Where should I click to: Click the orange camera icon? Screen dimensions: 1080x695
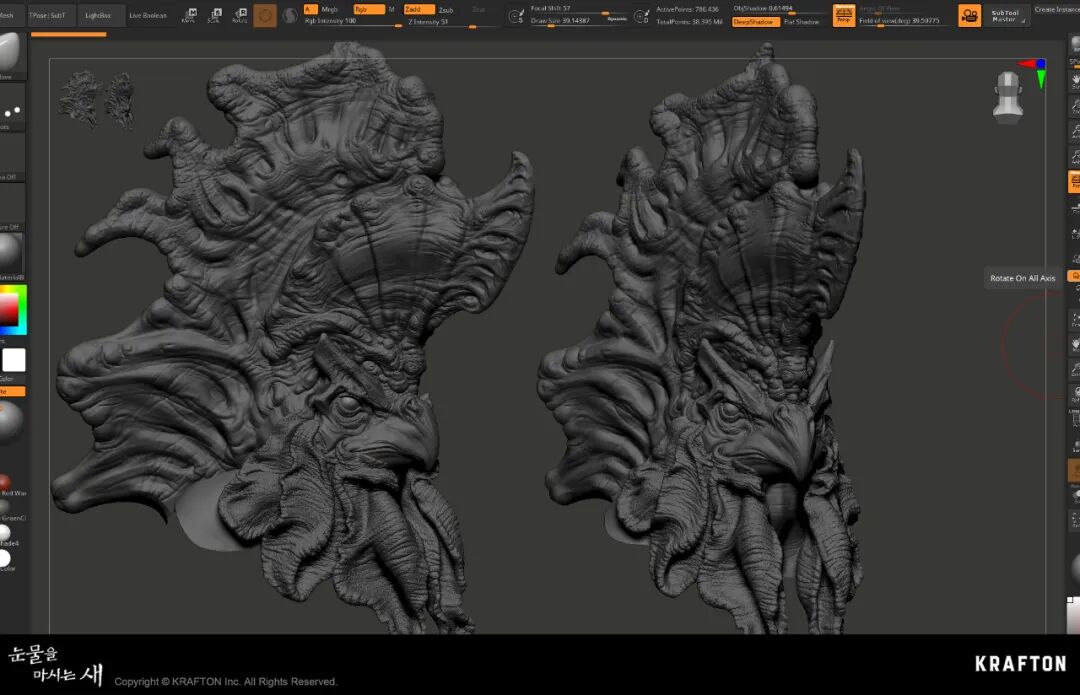click(969, 15)
